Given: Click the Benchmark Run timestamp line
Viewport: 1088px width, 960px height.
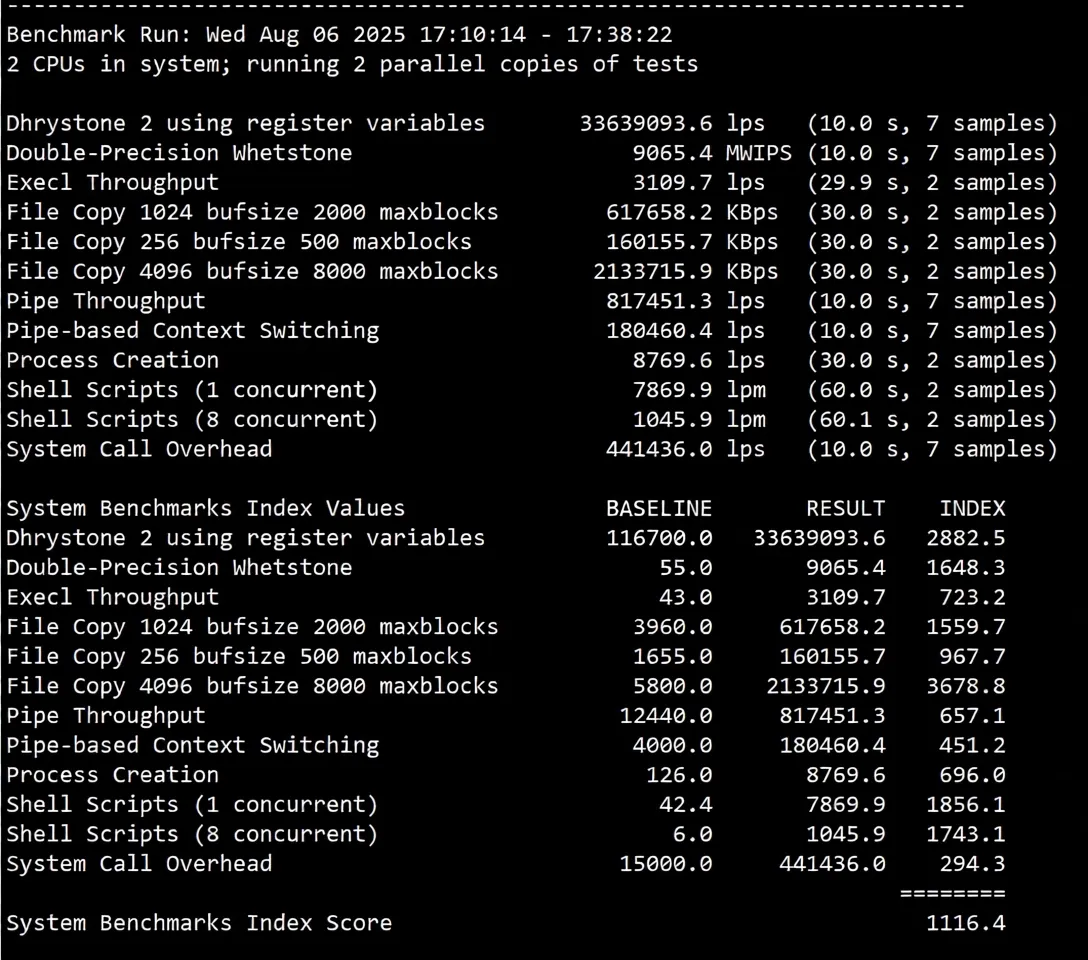Looking at the screenshot, I should click(x=340, y=33).
